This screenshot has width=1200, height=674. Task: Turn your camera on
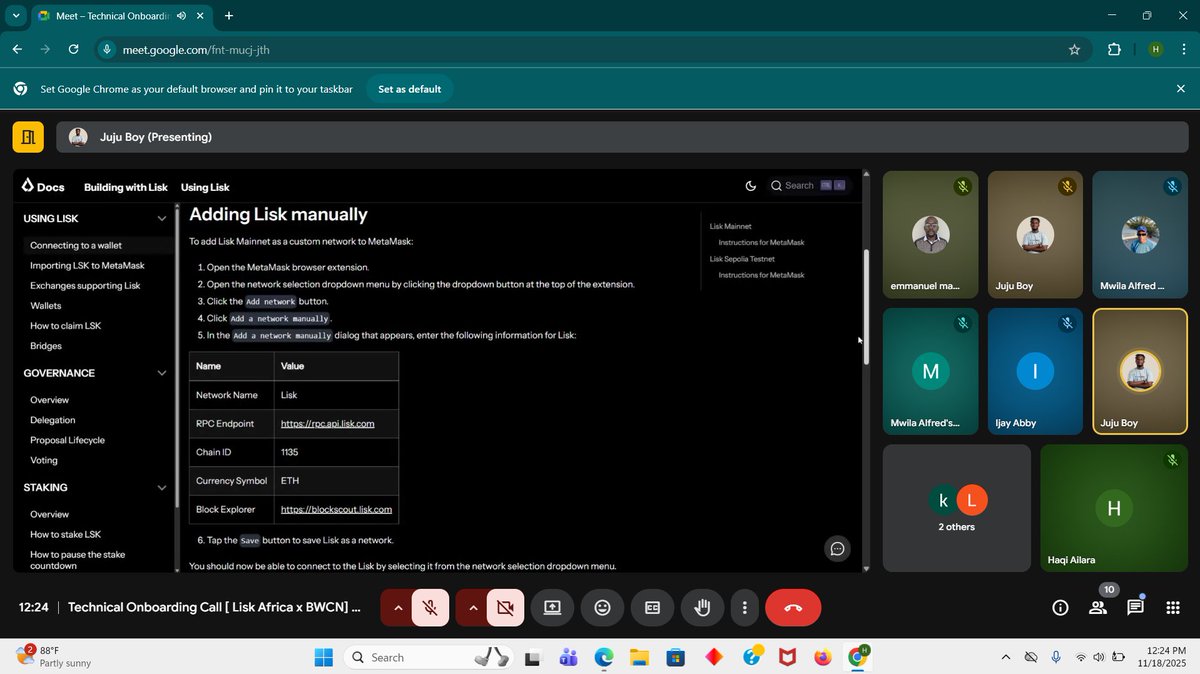[505, 607]
